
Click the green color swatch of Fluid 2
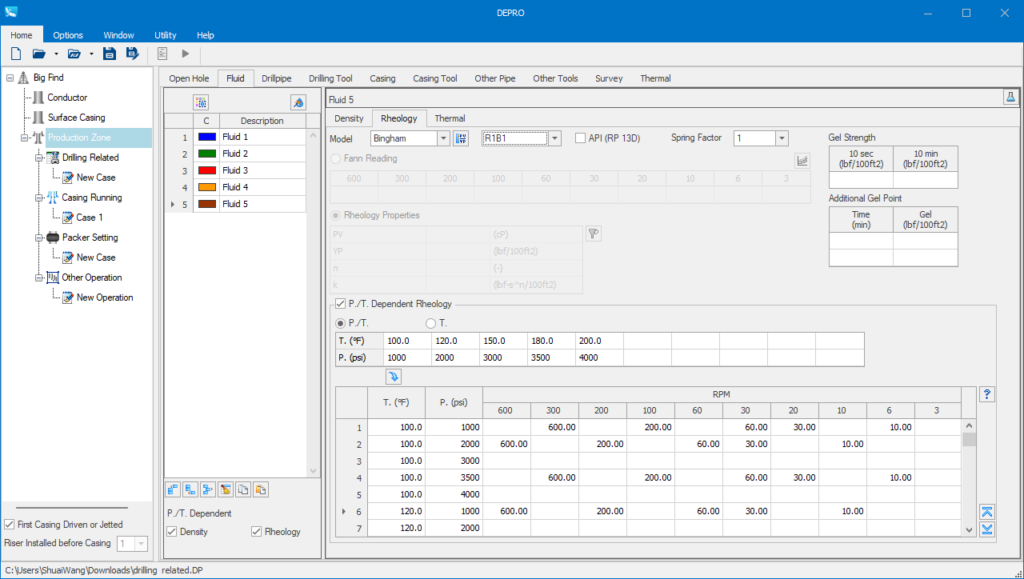tap(206, 154)
